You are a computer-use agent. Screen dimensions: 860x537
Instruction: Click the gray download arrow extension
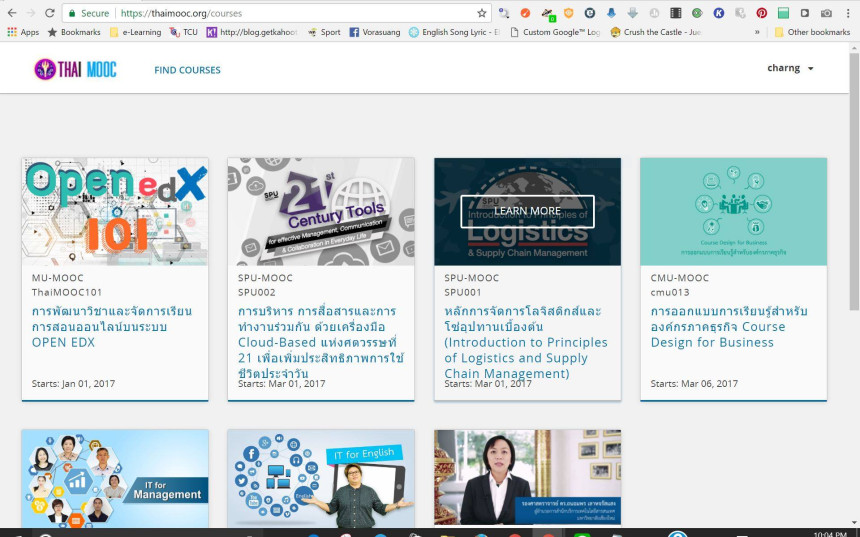[x=632, y=13]
